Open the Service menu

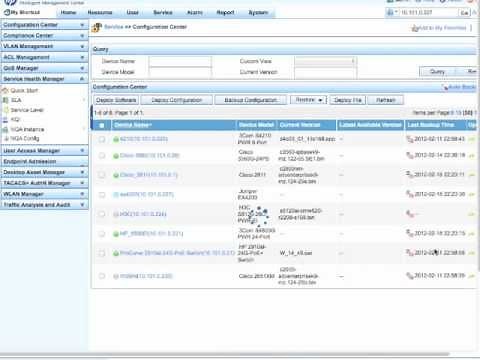[163, 13]
